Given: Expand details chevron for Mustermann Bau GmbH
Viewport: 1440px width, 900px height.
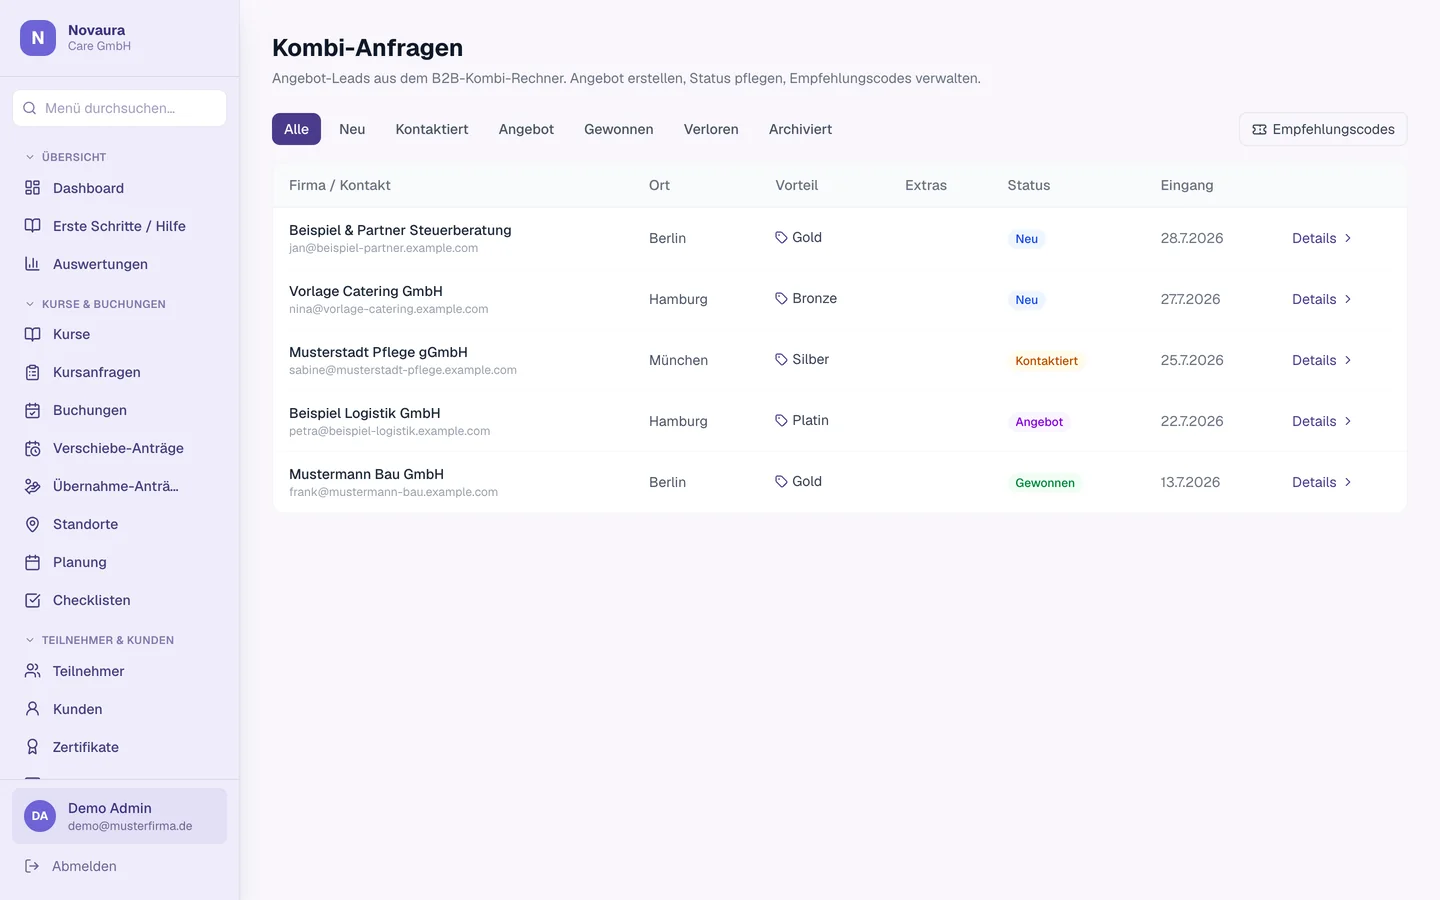Looking at the screenshot, I should click(1348, 482).
